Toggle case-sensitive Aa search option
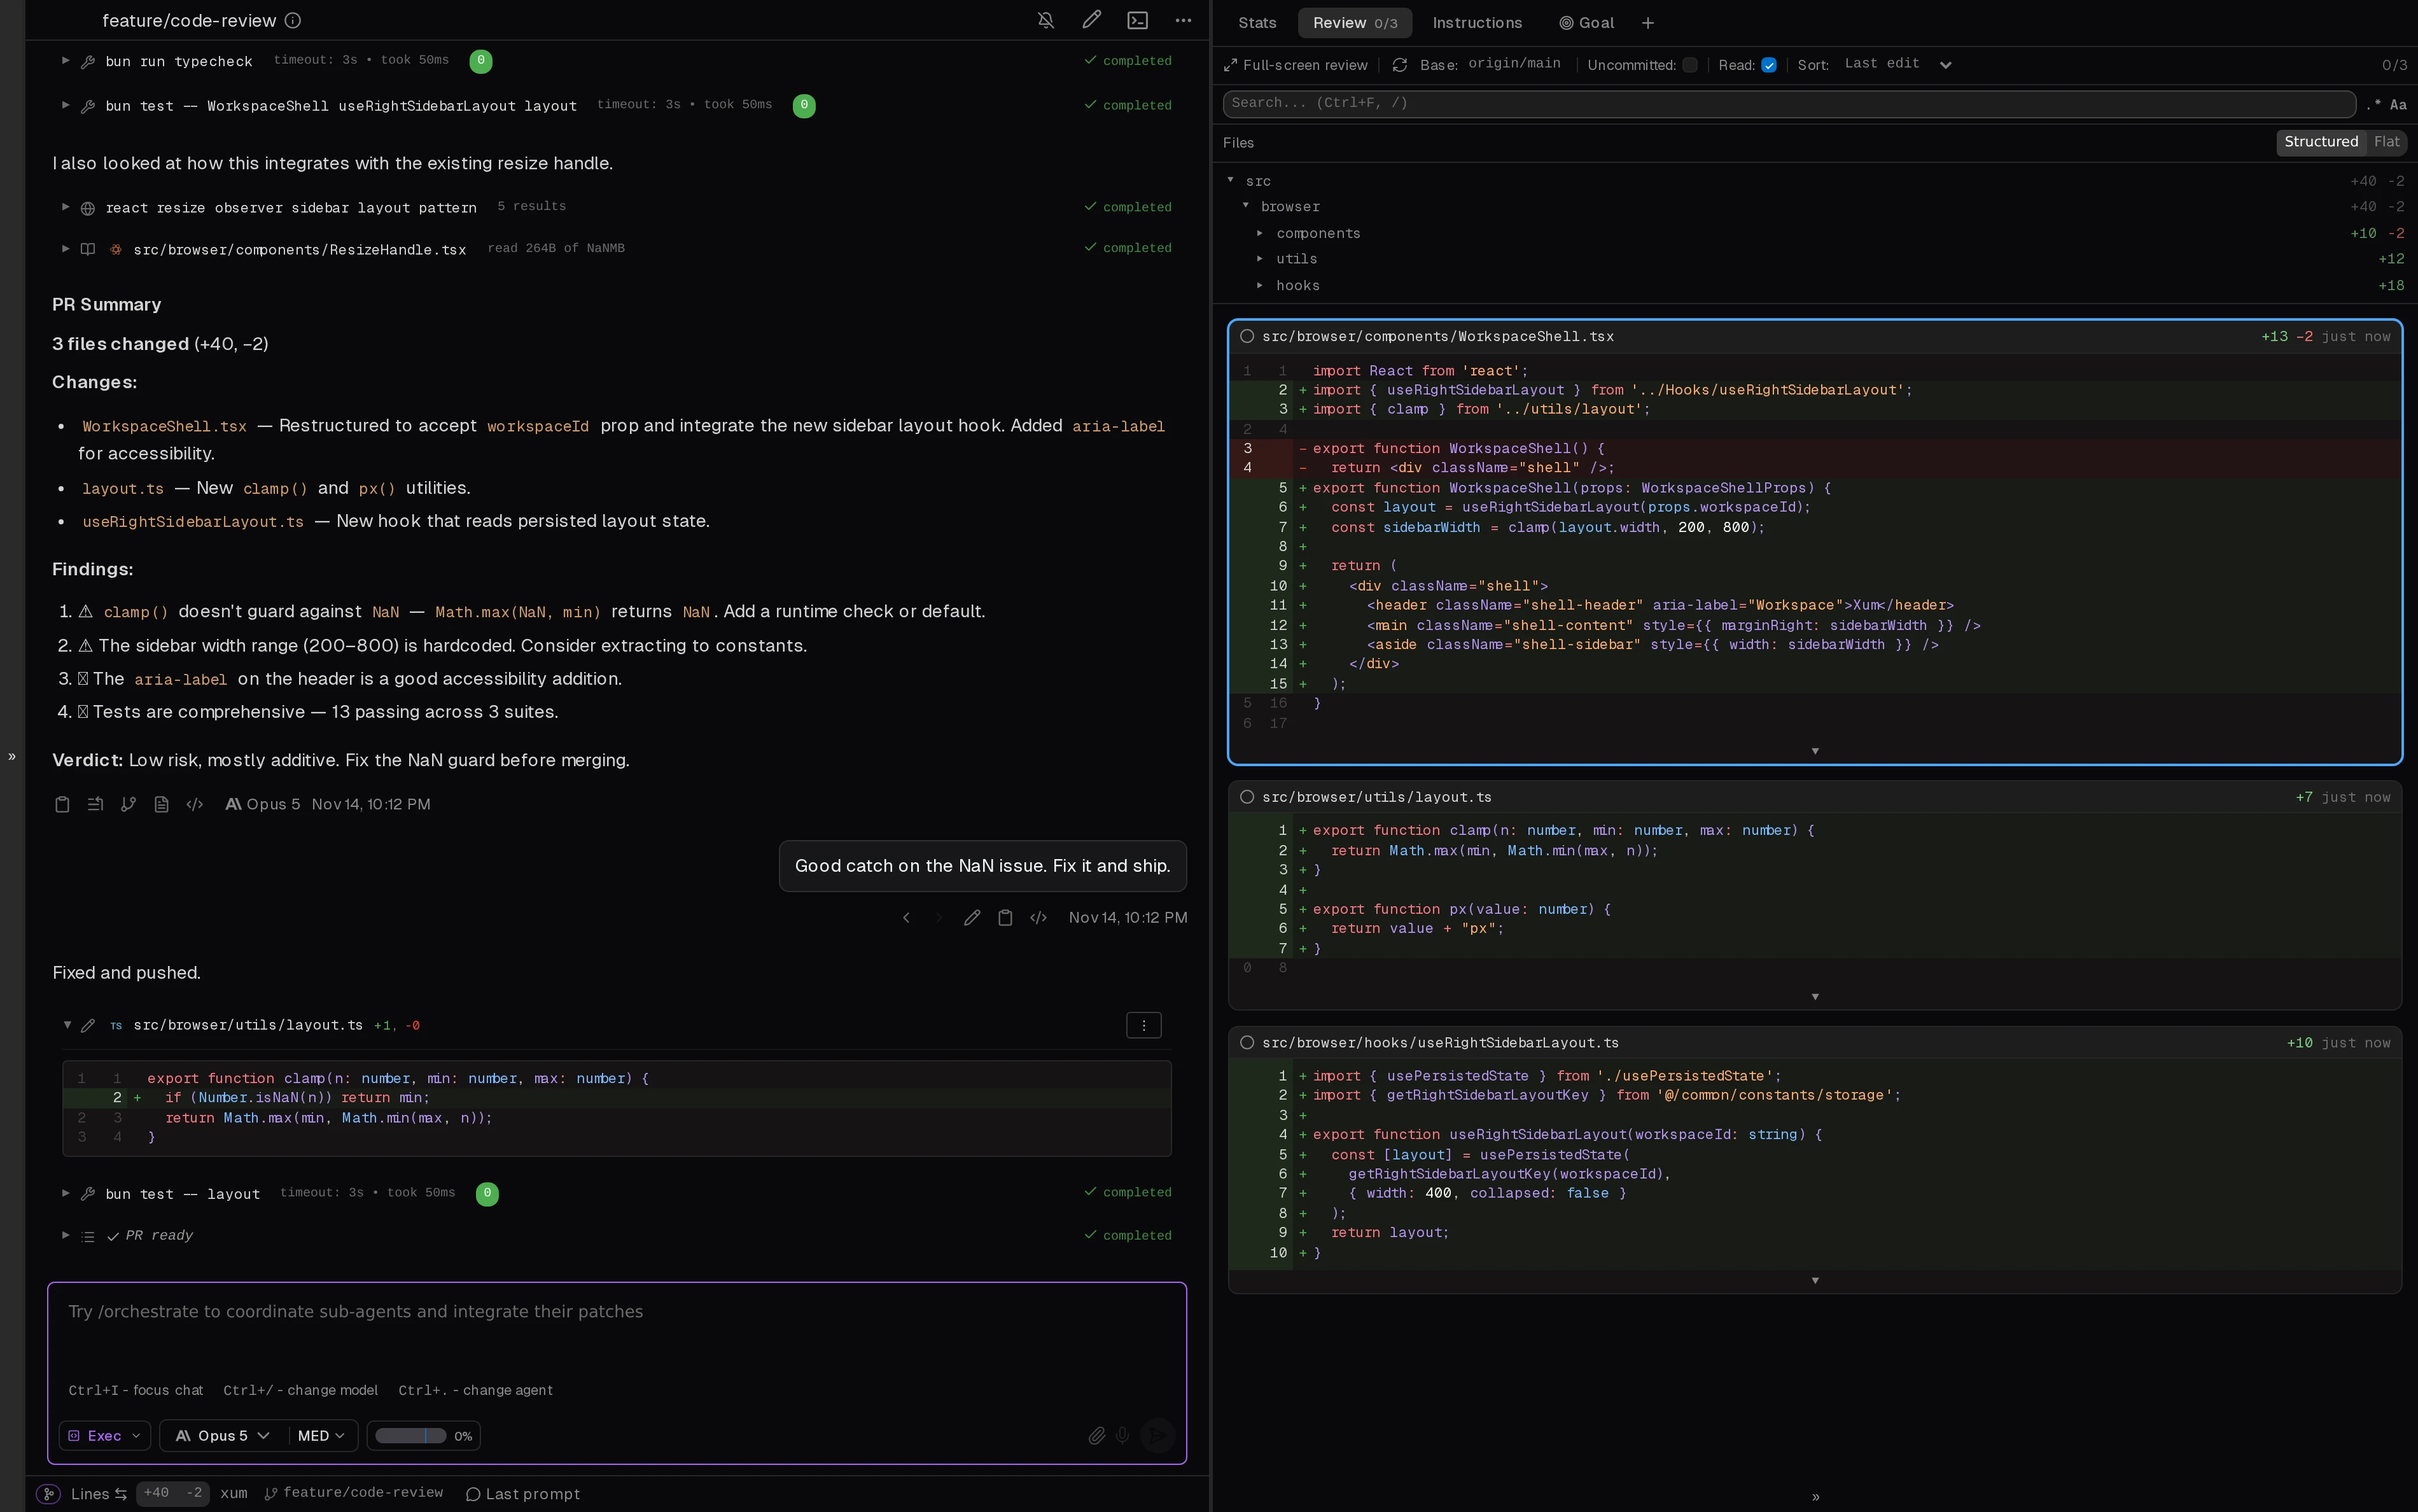Viewport: 2418px width, 1512px height. coord(2398,104)
